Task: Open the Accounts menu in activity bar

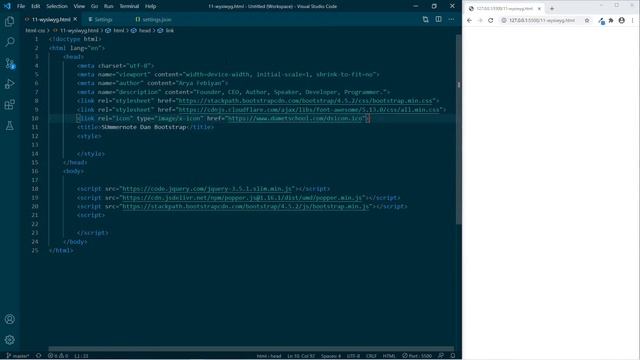Action: tap(10, 319)
